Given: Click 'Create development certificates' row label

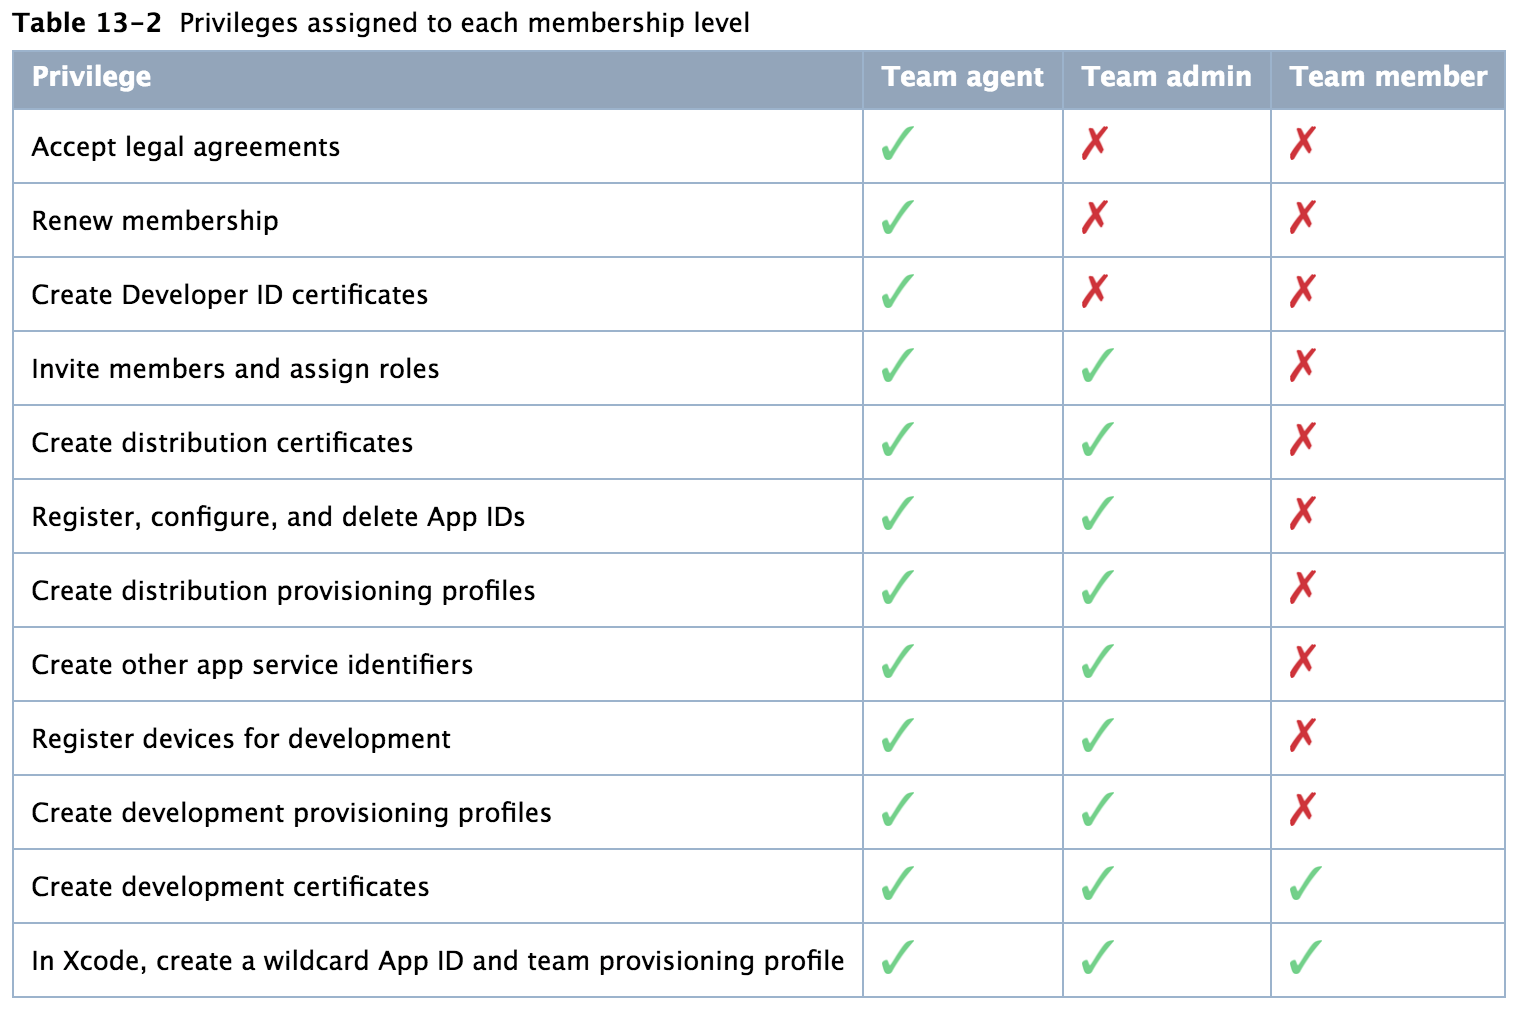Looking at the screenshot, I should pos(230,887).
